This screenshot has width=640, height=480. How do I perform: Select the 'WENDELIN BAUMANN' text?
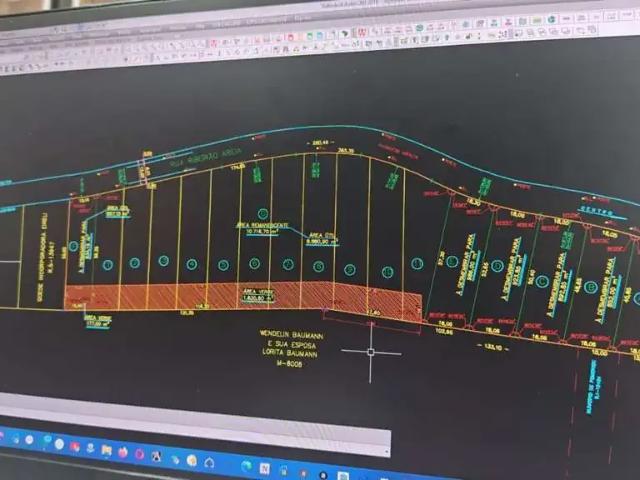point(291,335)
